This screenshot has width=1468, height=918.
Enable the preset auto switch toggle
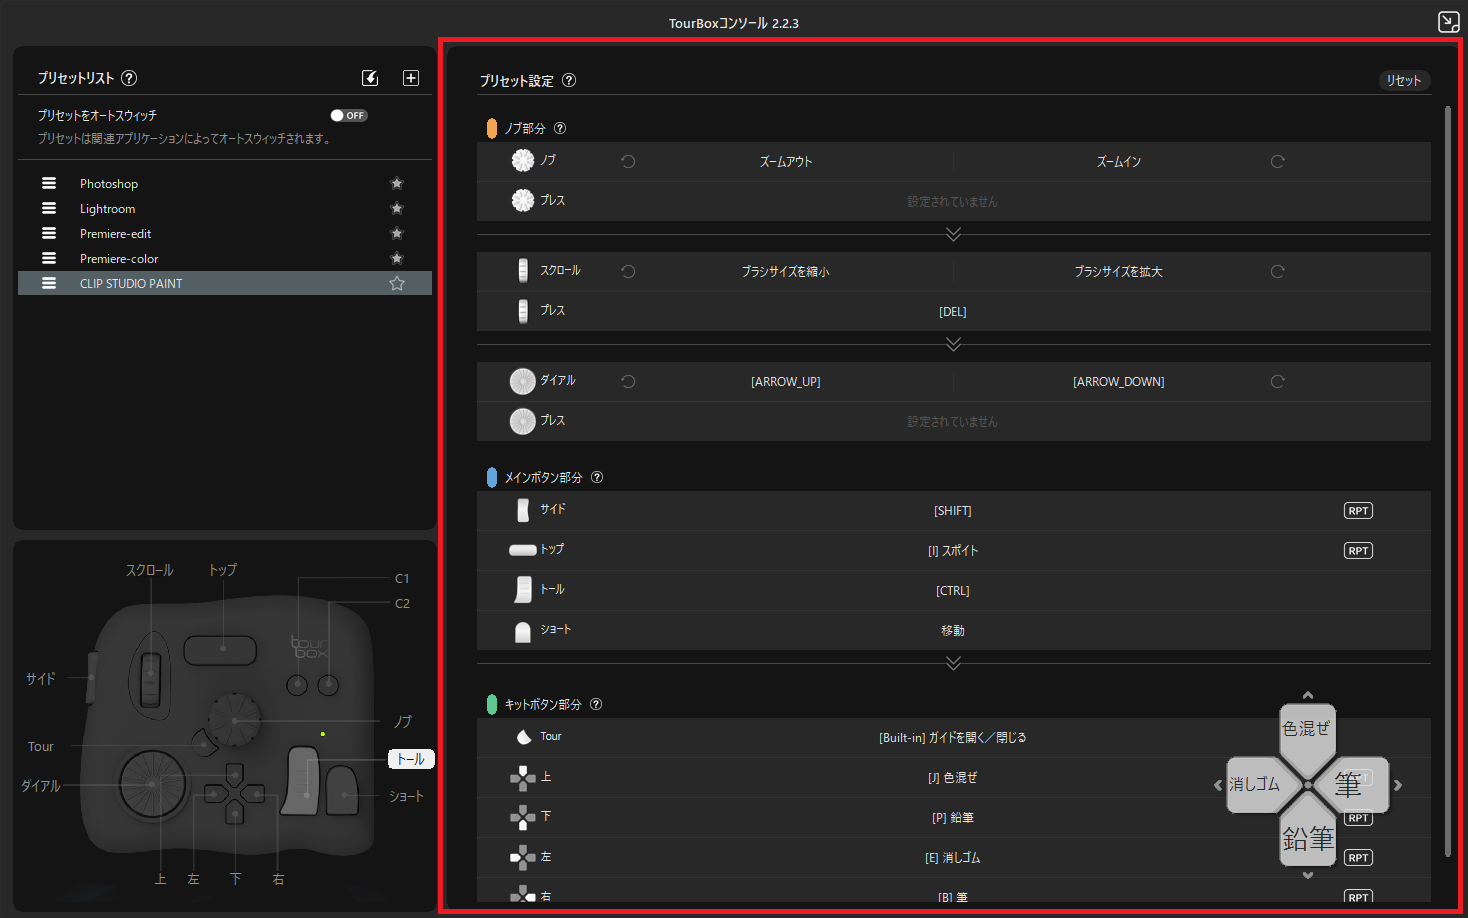[349, 116]
